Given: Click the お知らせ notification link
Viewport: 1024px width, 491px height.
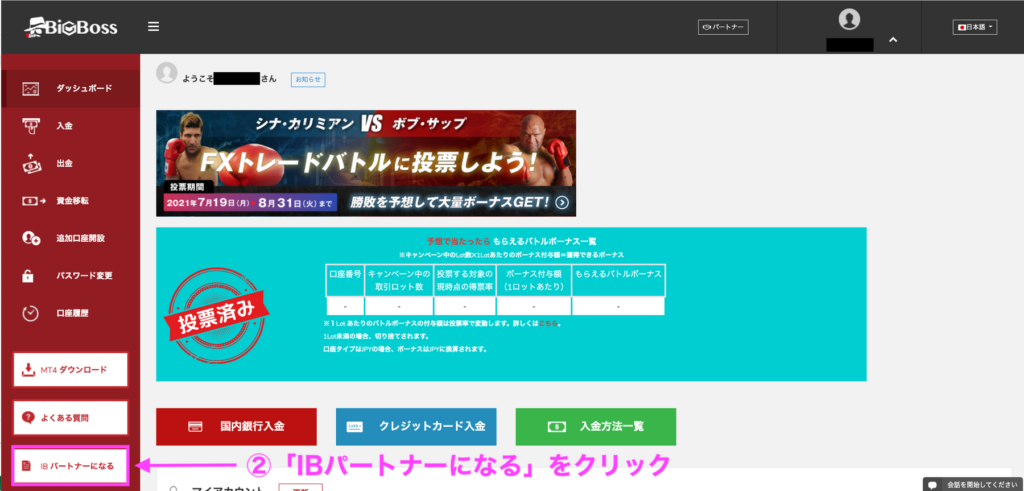Looking at the screenshot, I should tap(308, 79).
